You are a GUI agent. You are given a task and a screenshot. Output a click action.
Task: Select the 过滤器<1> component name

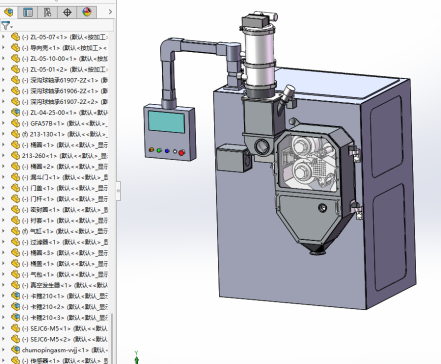click(45, 242)
